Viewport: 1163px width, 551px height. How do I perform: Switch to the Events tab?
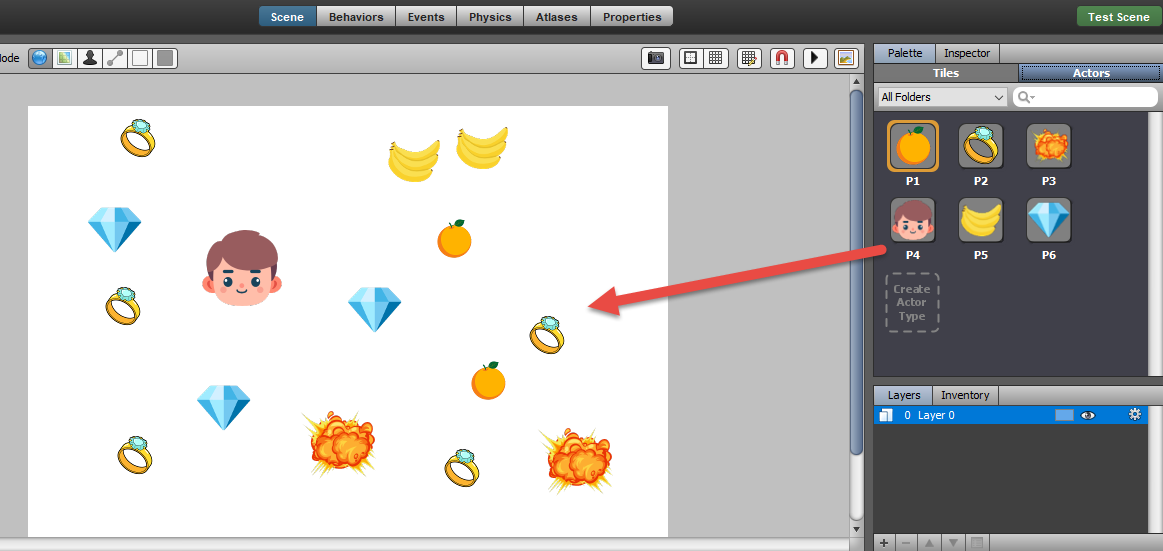click(x=426, y=16)
